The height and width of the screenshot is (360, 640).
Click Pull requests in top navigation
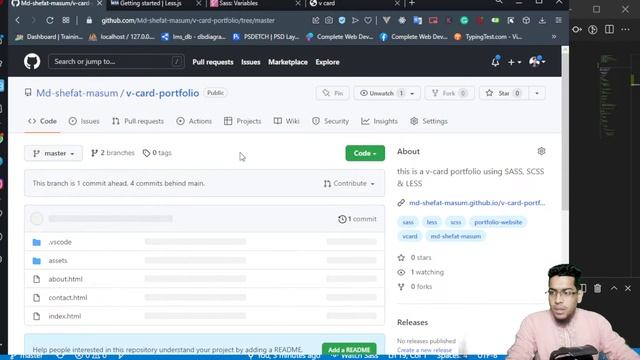pyautogui.click(x=213, y=62)
